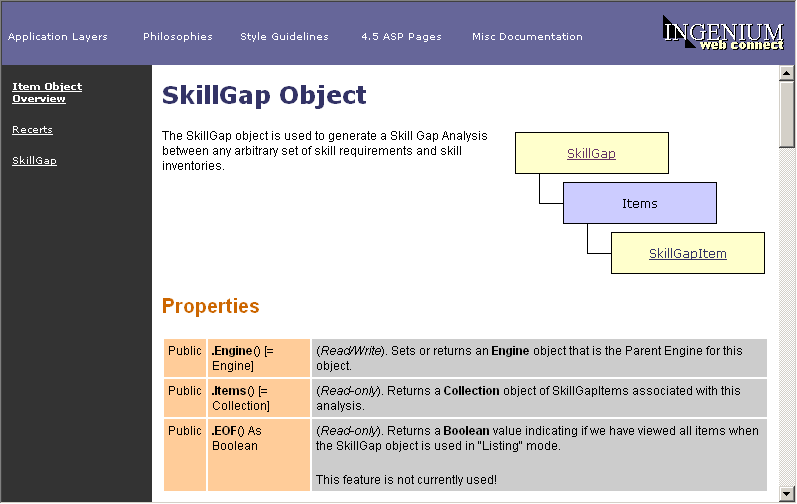Screen dimensions: 797x504
Task: Click the Ingenium web connect logo
Action: [723, 33]
